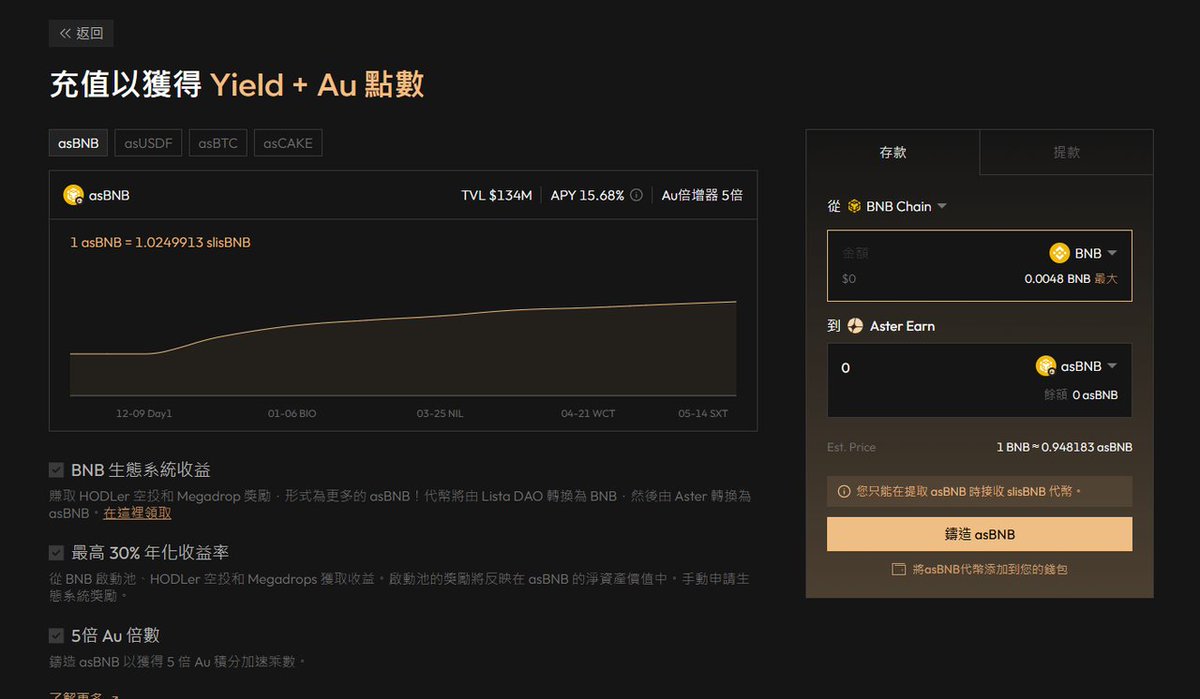Toggle the BNB 生態系統收益 checkbox

pos(57,470)
